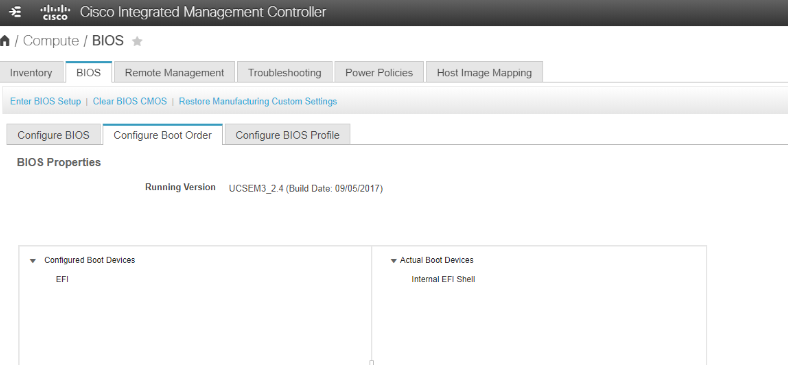Open Host Image Mapping tab
This screenshot has height=365, width=788.
click(484, 72)
